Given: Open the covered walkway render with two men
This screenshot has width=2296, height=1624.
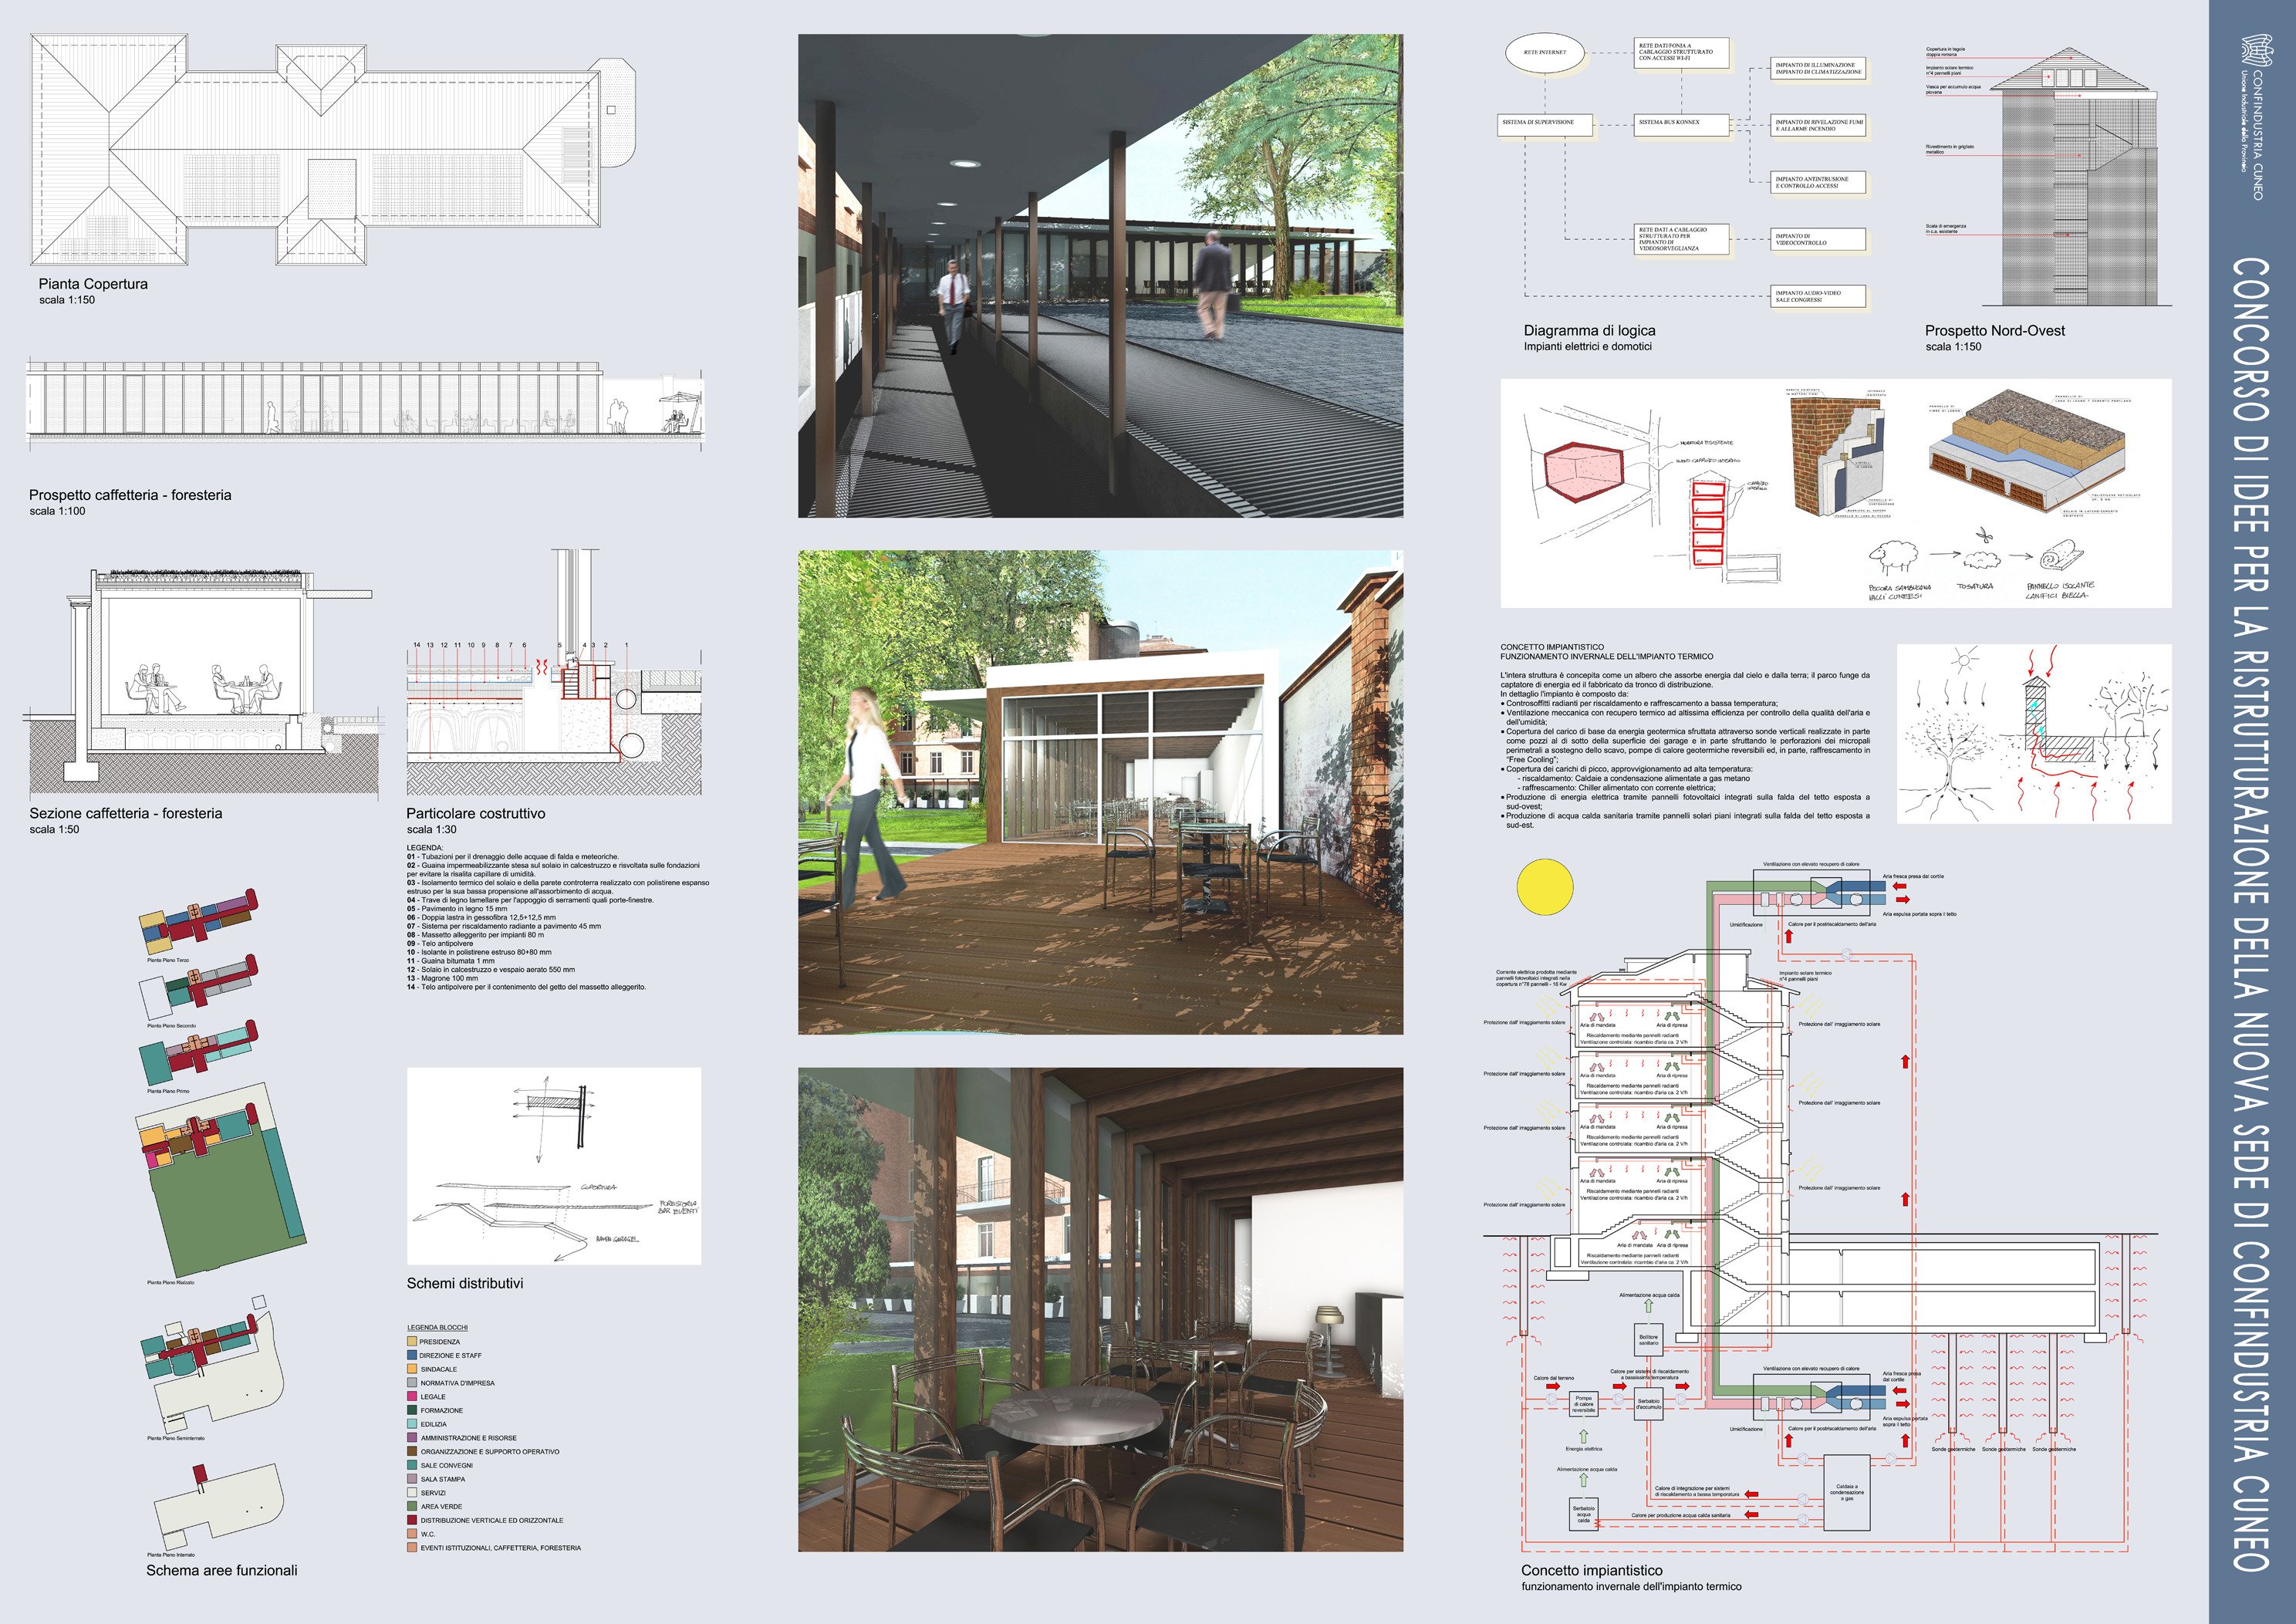Looking at the screenshot, I should (1100, 276).
